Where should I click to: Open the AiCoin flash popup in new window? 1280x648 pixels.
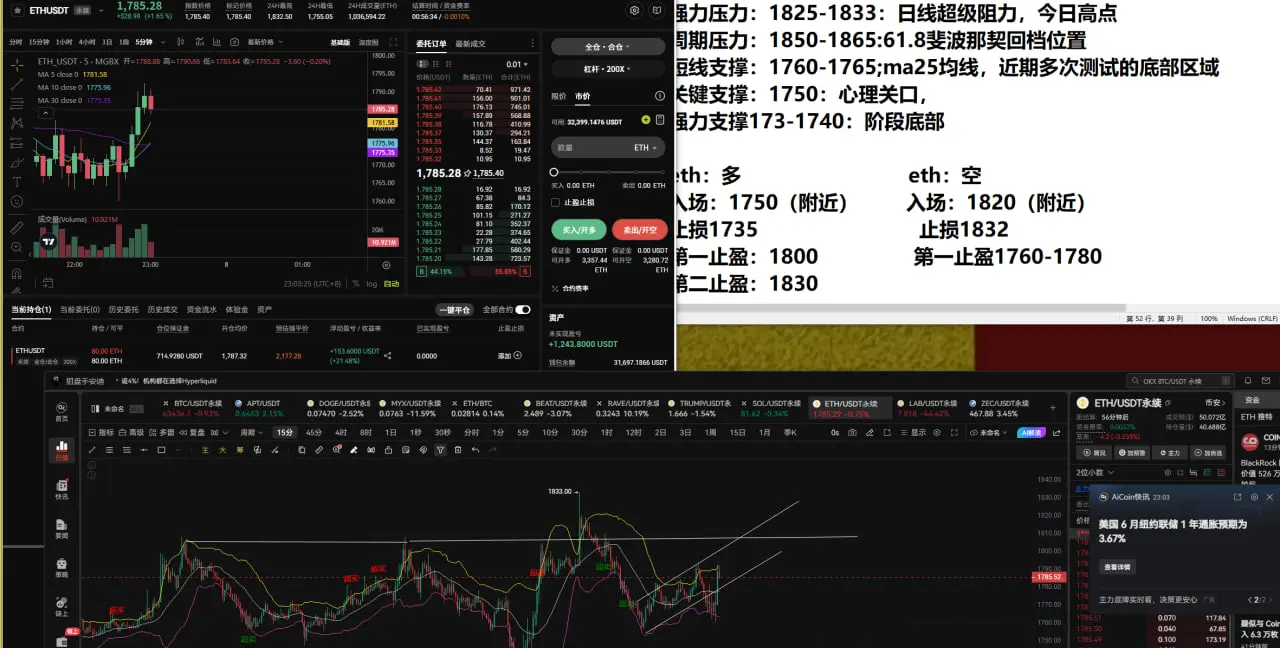tap(1237, 496)
